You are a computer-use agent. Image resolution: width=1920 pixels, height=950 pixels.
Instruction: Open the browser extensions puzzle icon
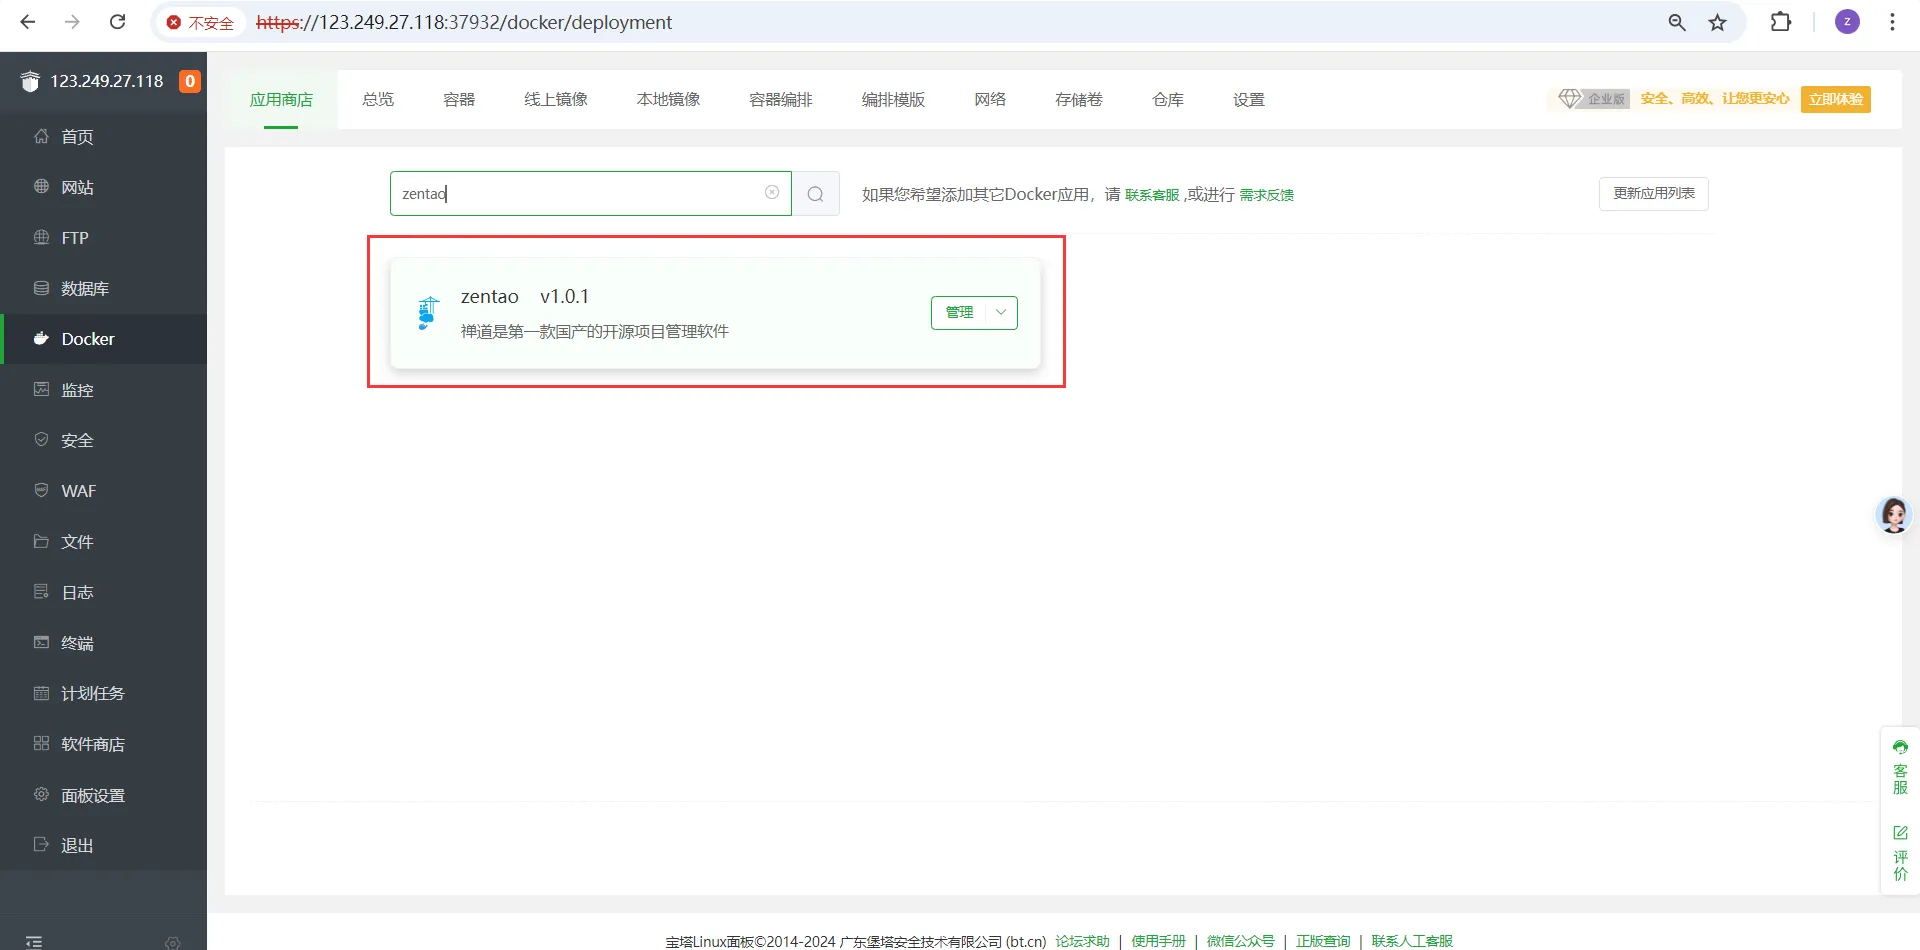[x=1781, y=22]
